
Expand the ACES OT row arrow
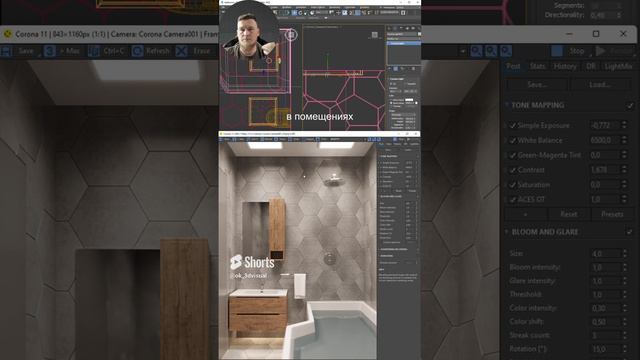click(x=506, y=200)
